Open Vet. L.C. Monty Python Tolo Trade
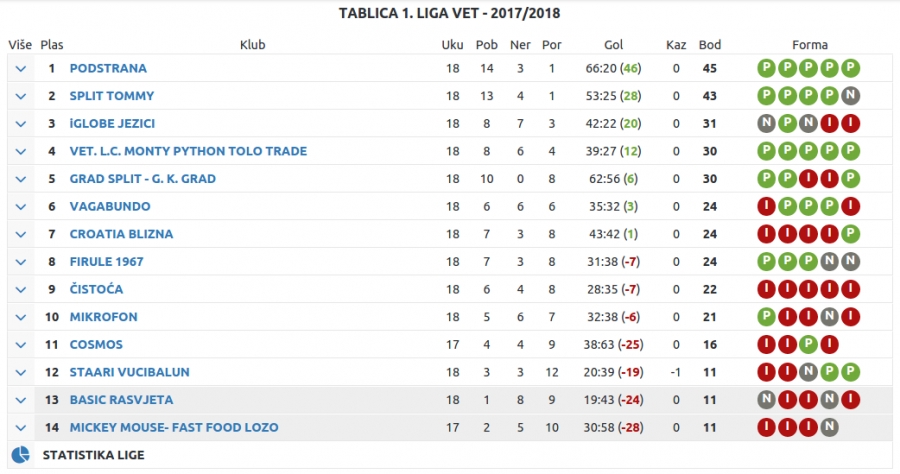This screenshot has height=474, width=900. [x=188, y=151]
